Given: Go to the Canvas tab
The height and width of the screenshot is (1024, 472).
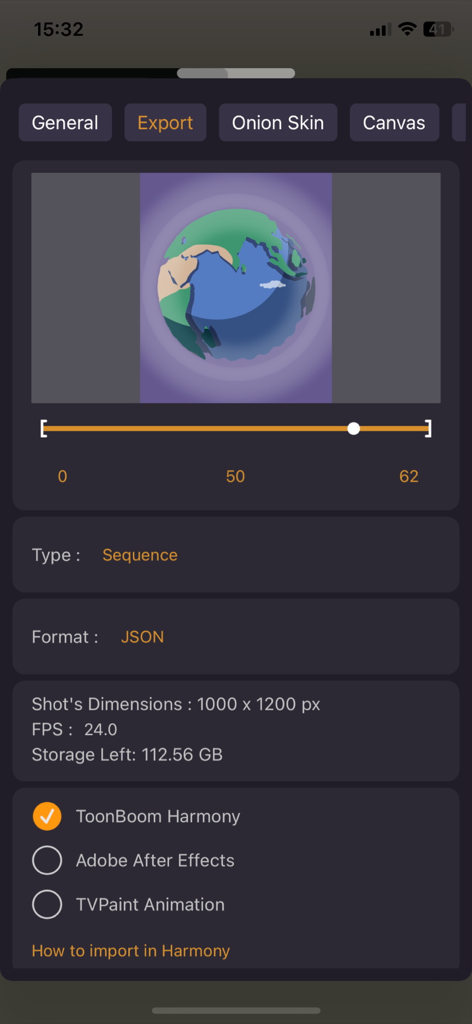Looking at the screenshot, I should point(394,123).
